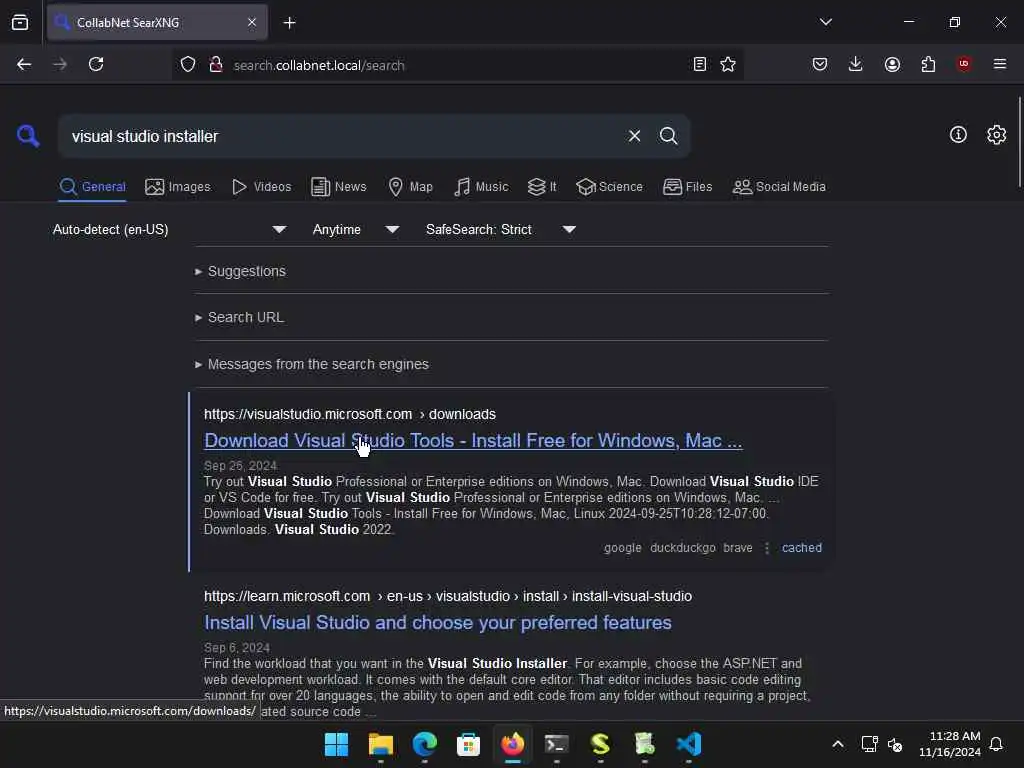The width and height of the screenshot is (1024, 768).
Task: Click the google engine label
Action: tap(622, 548)
